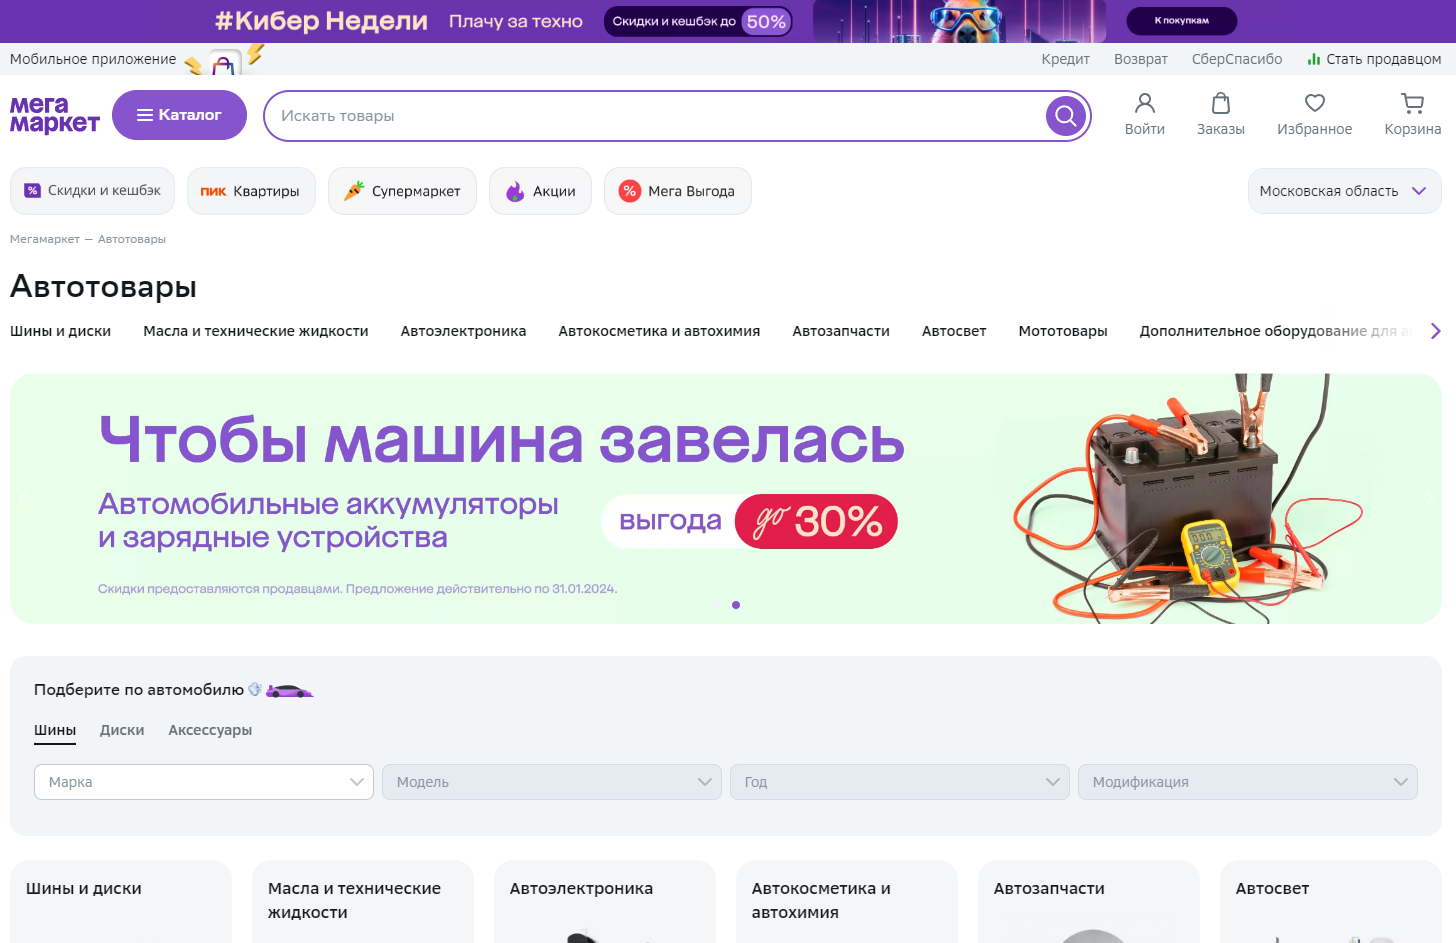Expand the Год dropdown

point(900,782)
